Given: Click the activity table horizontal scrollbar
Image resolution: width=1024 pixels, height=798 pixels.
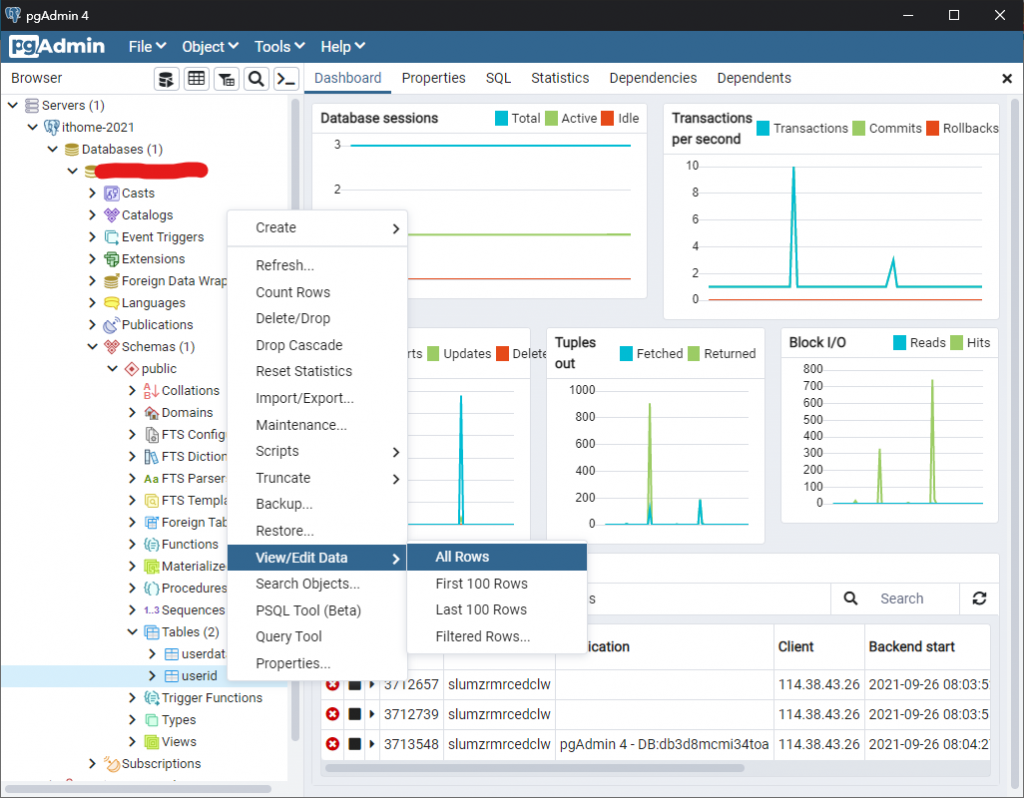Looking at the screenshot, I should pos(535,769).
